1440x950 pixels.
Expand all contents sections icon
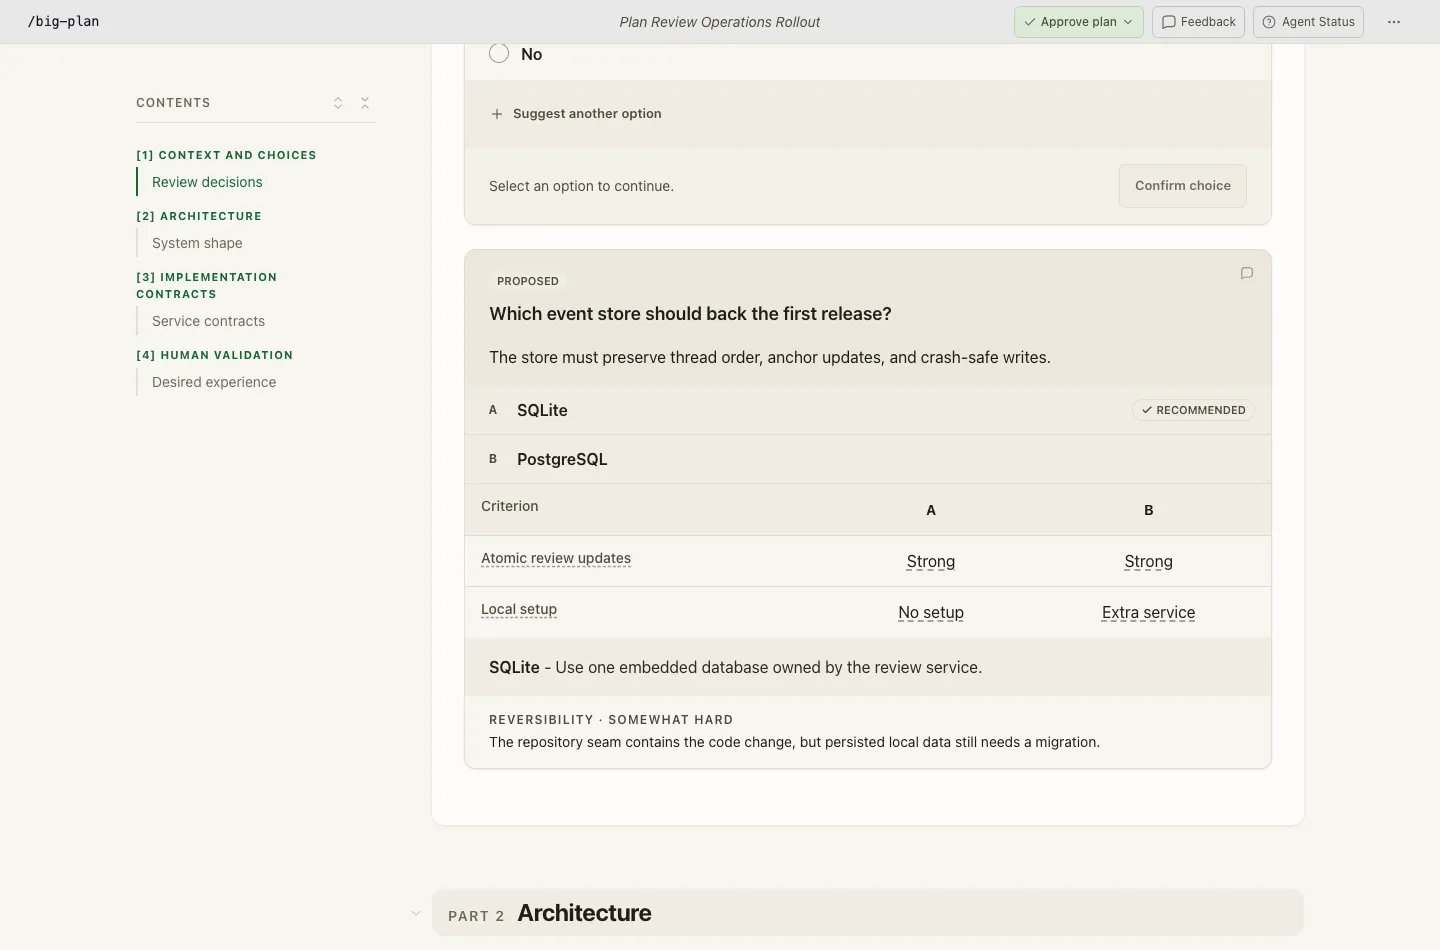click(x=338, y=103)
